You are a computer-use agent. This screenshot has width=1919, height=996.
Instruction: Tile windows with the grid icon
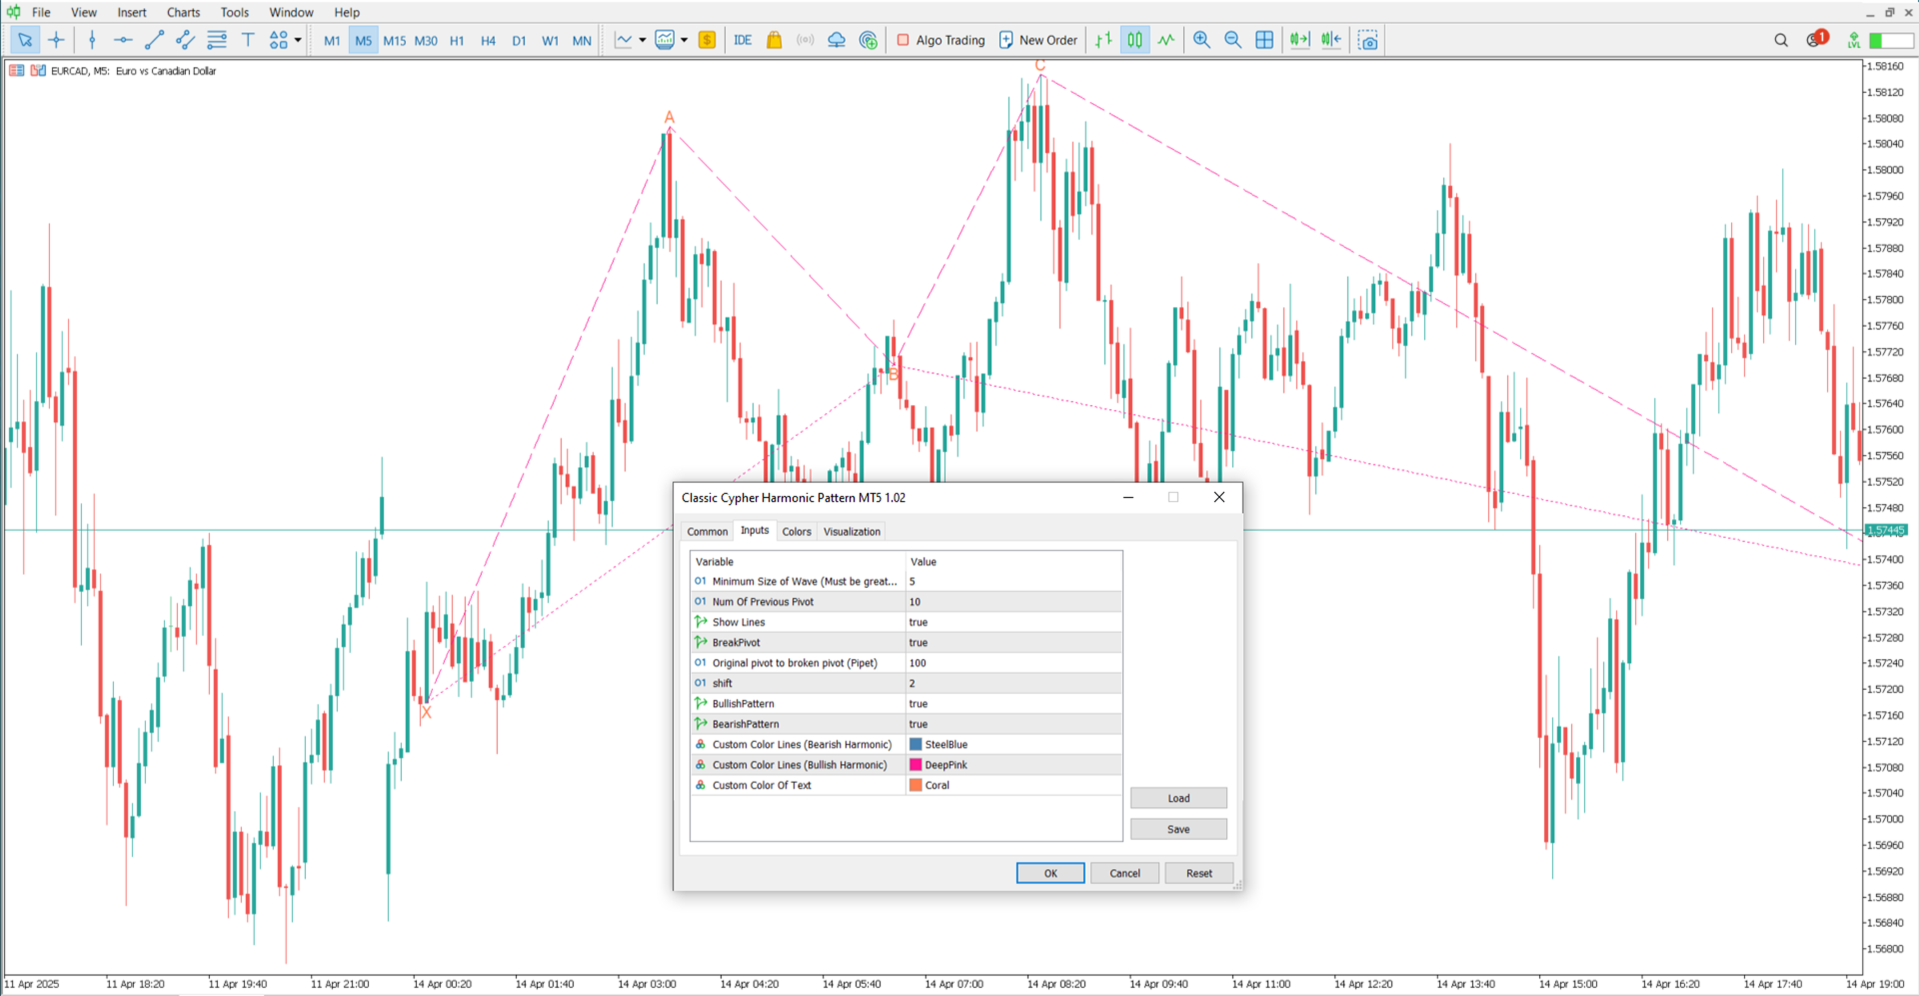(1264, 40)
